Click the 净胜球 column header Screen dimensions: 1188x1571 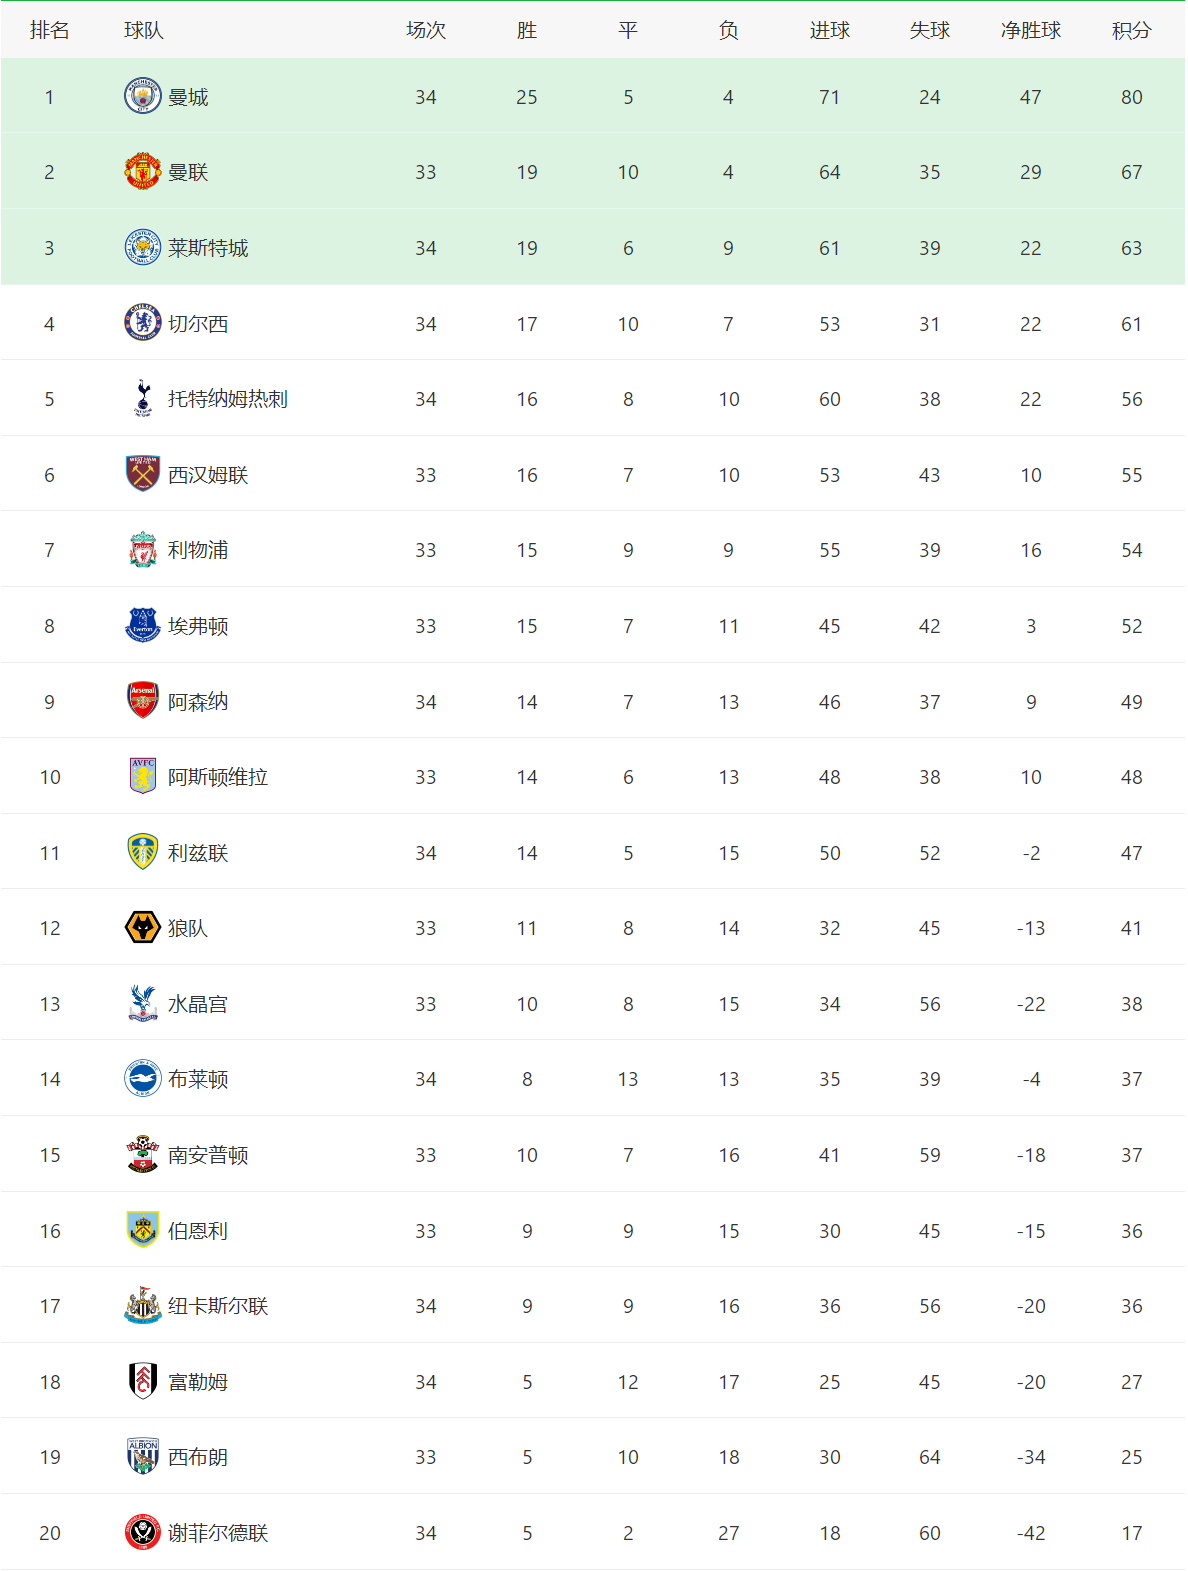[1030, 30]
